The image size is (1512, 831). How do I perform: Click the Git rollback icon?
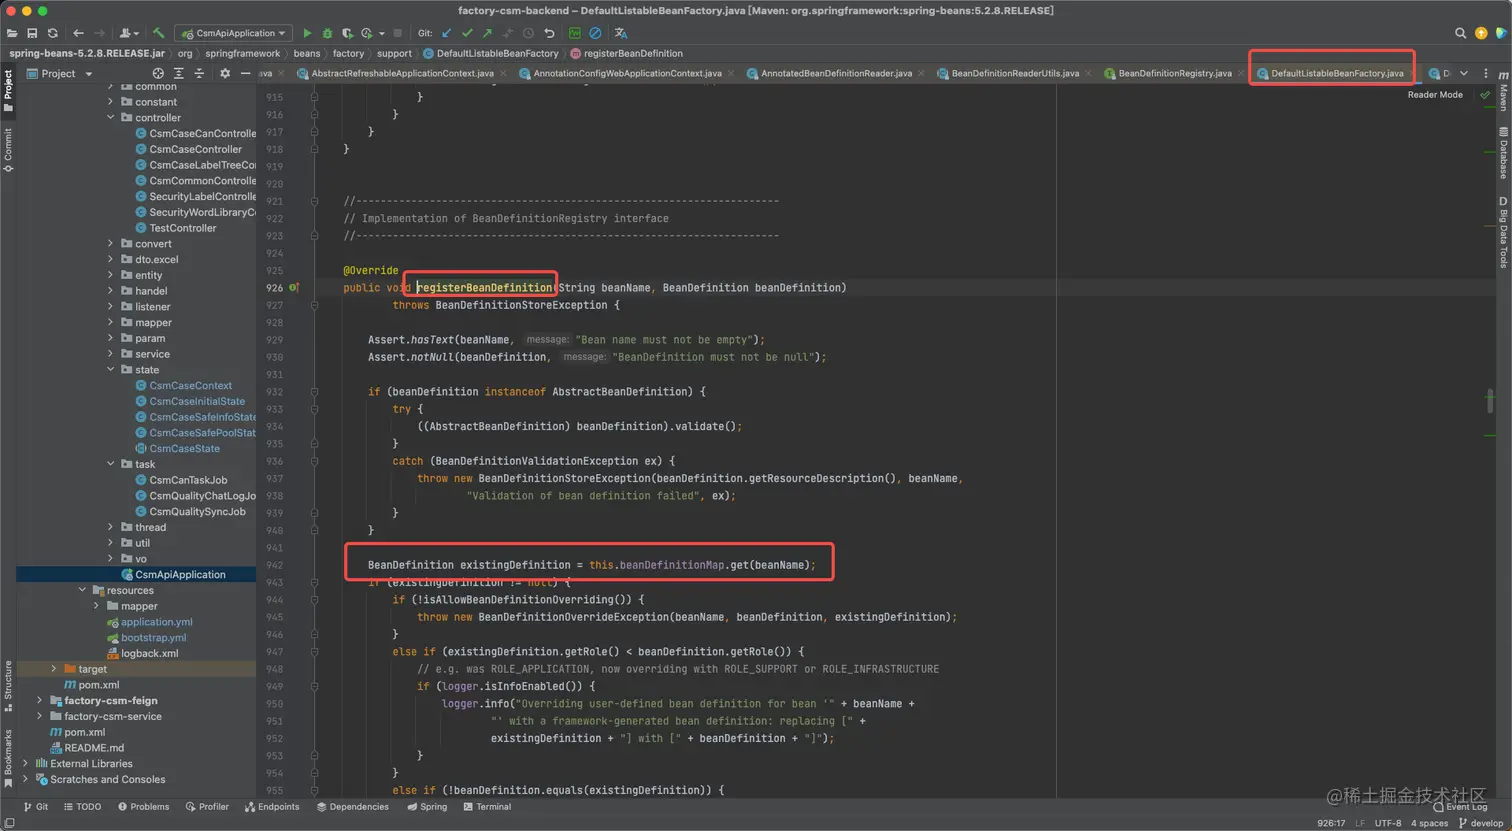(549, 33)
